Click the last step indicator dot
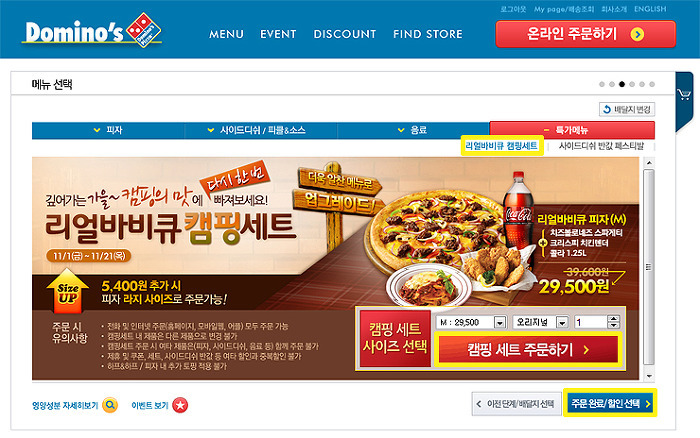The width and height of the screenshot is (700, 438). (x=652, y=84)
